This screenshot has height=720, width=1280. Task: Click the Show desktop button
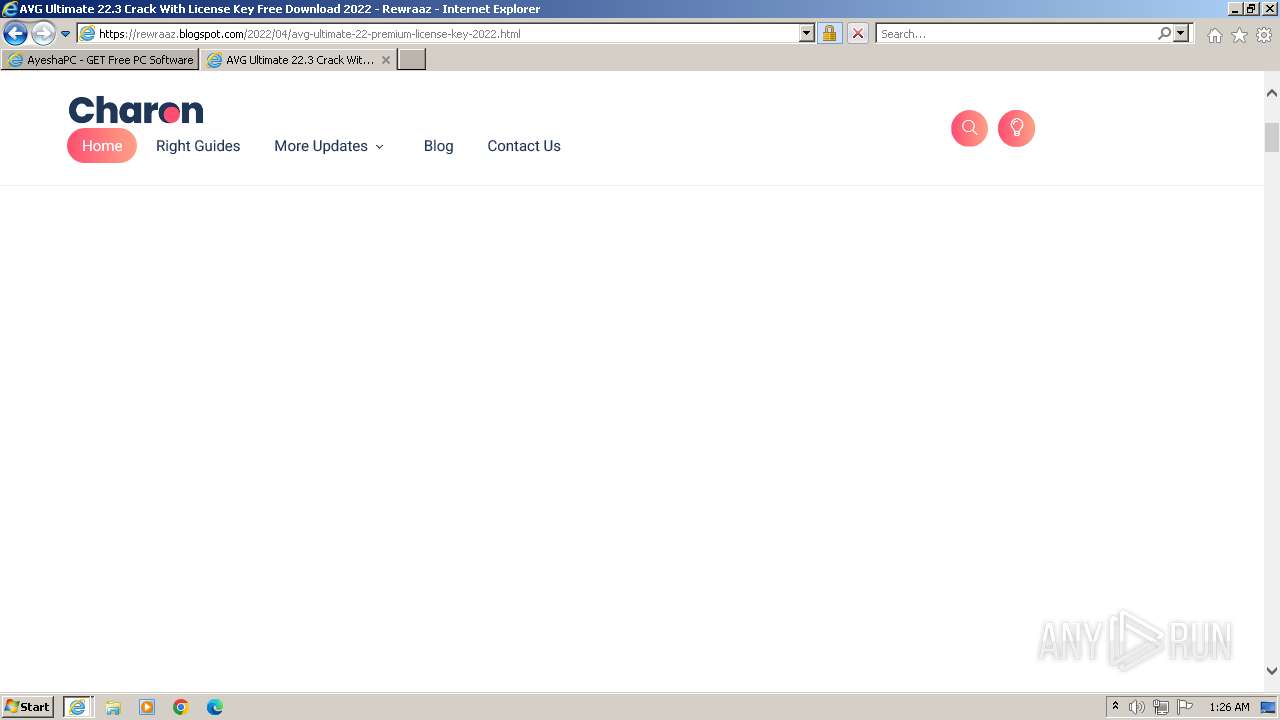(x=1269, y=707)
